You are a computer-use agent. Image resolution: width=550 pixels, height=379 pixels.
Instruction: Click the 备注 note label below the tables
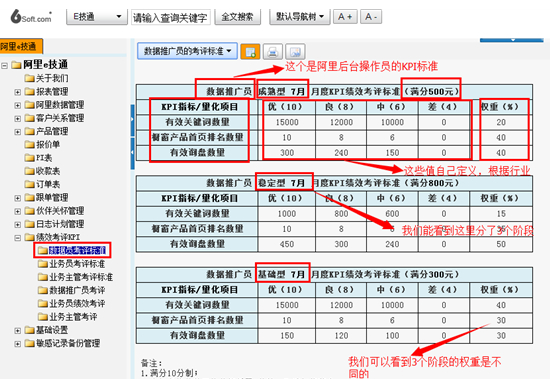tap(152, 363)
